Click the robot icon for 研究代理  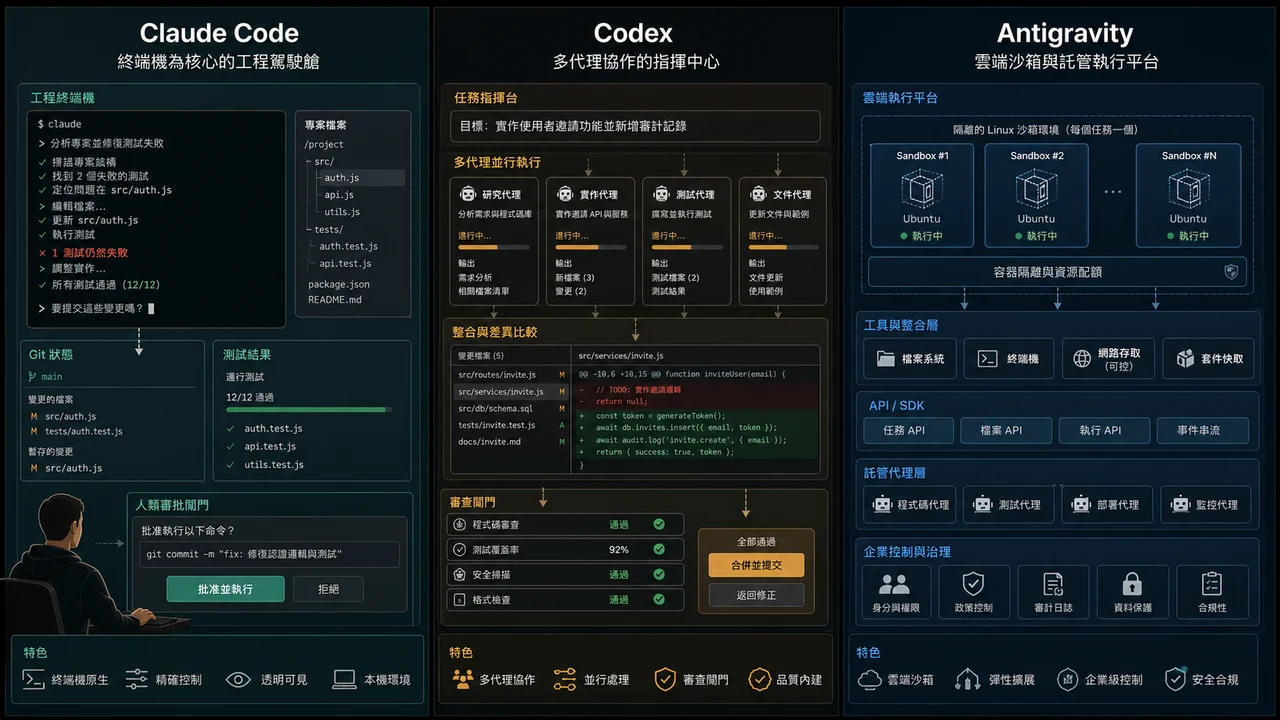pos(467,194)
